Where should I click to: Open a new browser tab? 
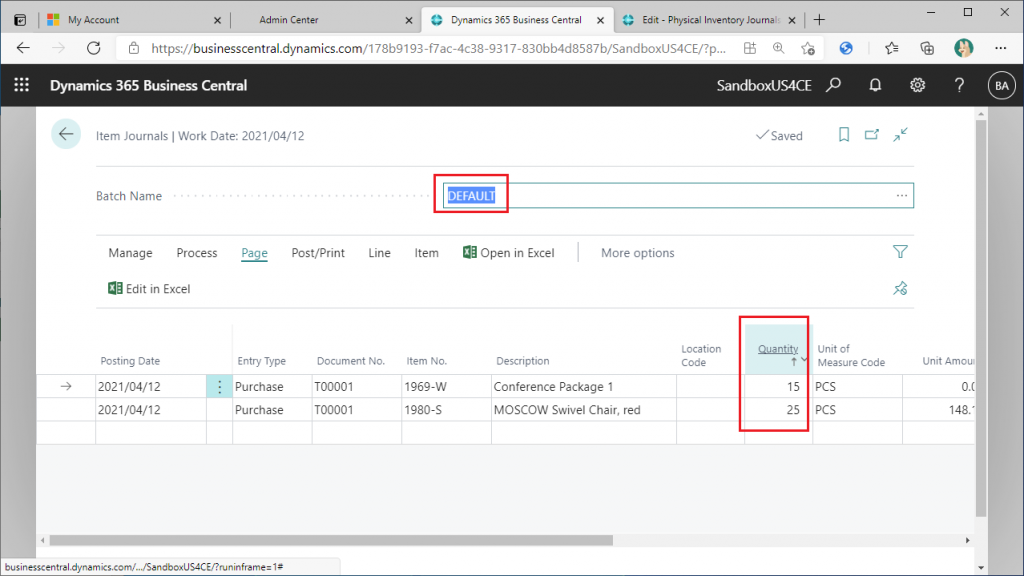(819, 20)
